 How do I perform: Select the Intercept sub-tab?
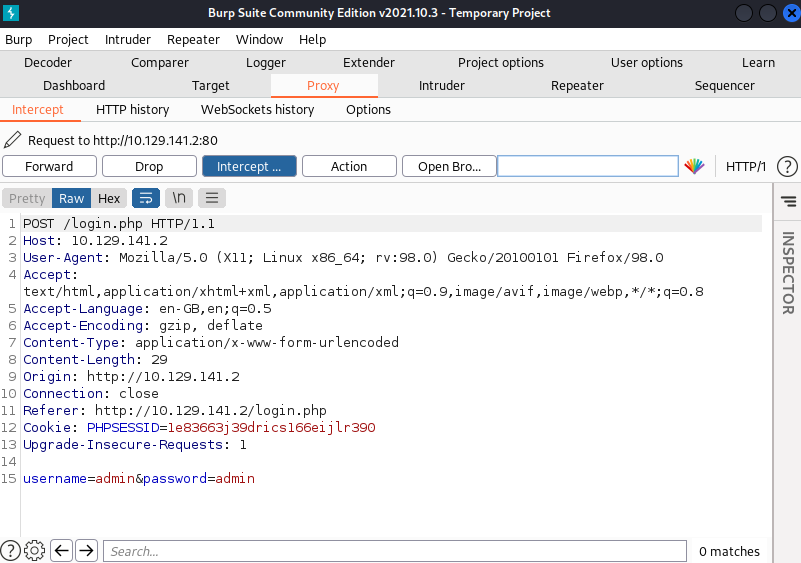38,109
